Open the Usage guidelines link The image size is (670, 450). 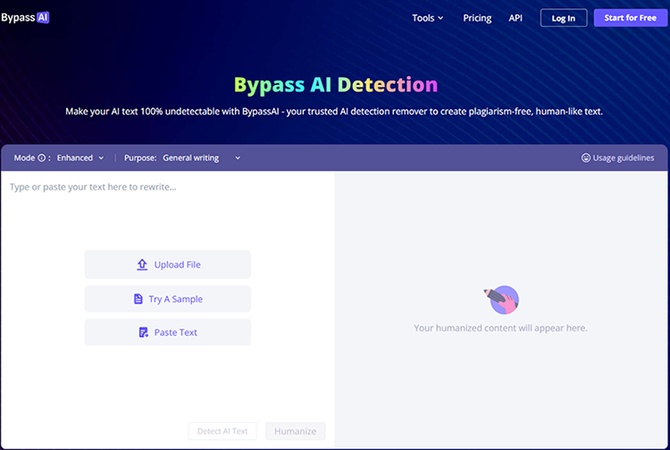click(617, 158)
